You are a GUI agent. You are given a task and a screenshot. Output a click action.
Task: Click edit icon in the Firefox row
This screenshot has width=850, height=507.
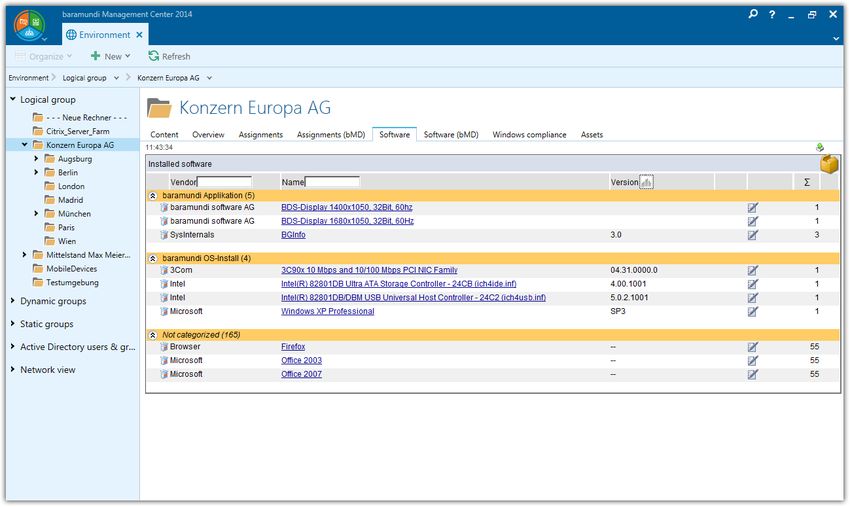(752, 347)
